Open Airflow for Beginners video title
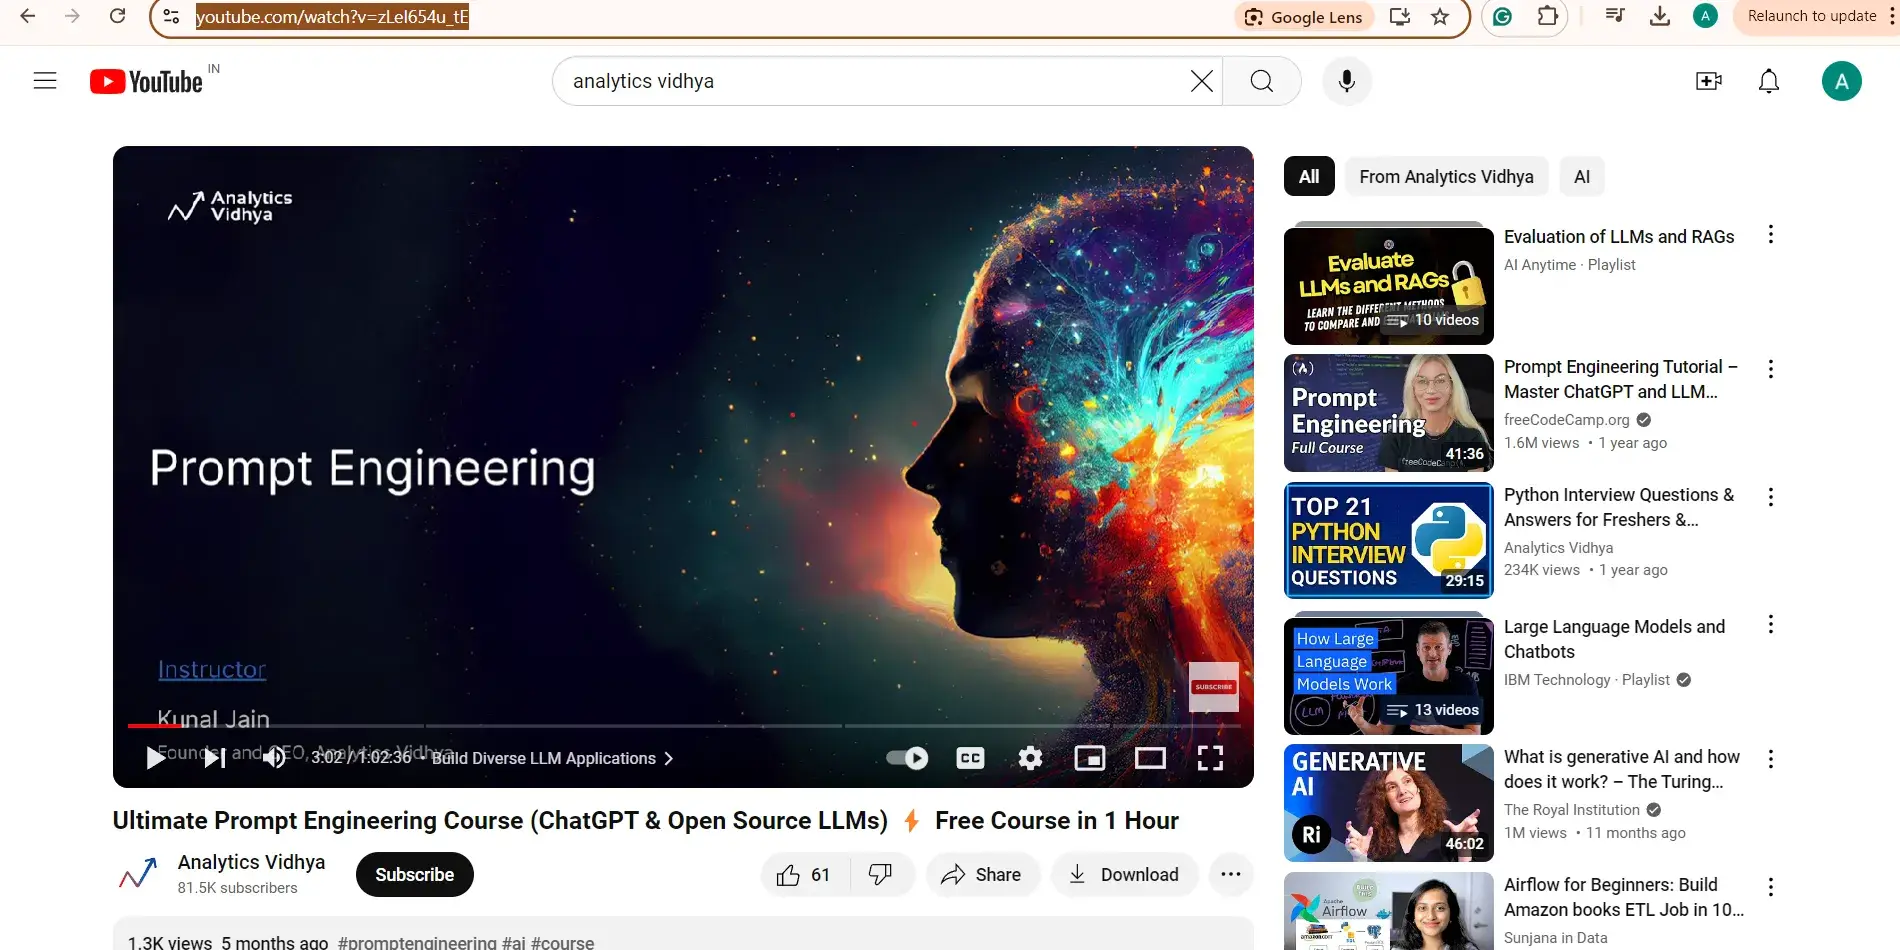The width and height of the screenshot is (1900, 950). click(1624, 897)
